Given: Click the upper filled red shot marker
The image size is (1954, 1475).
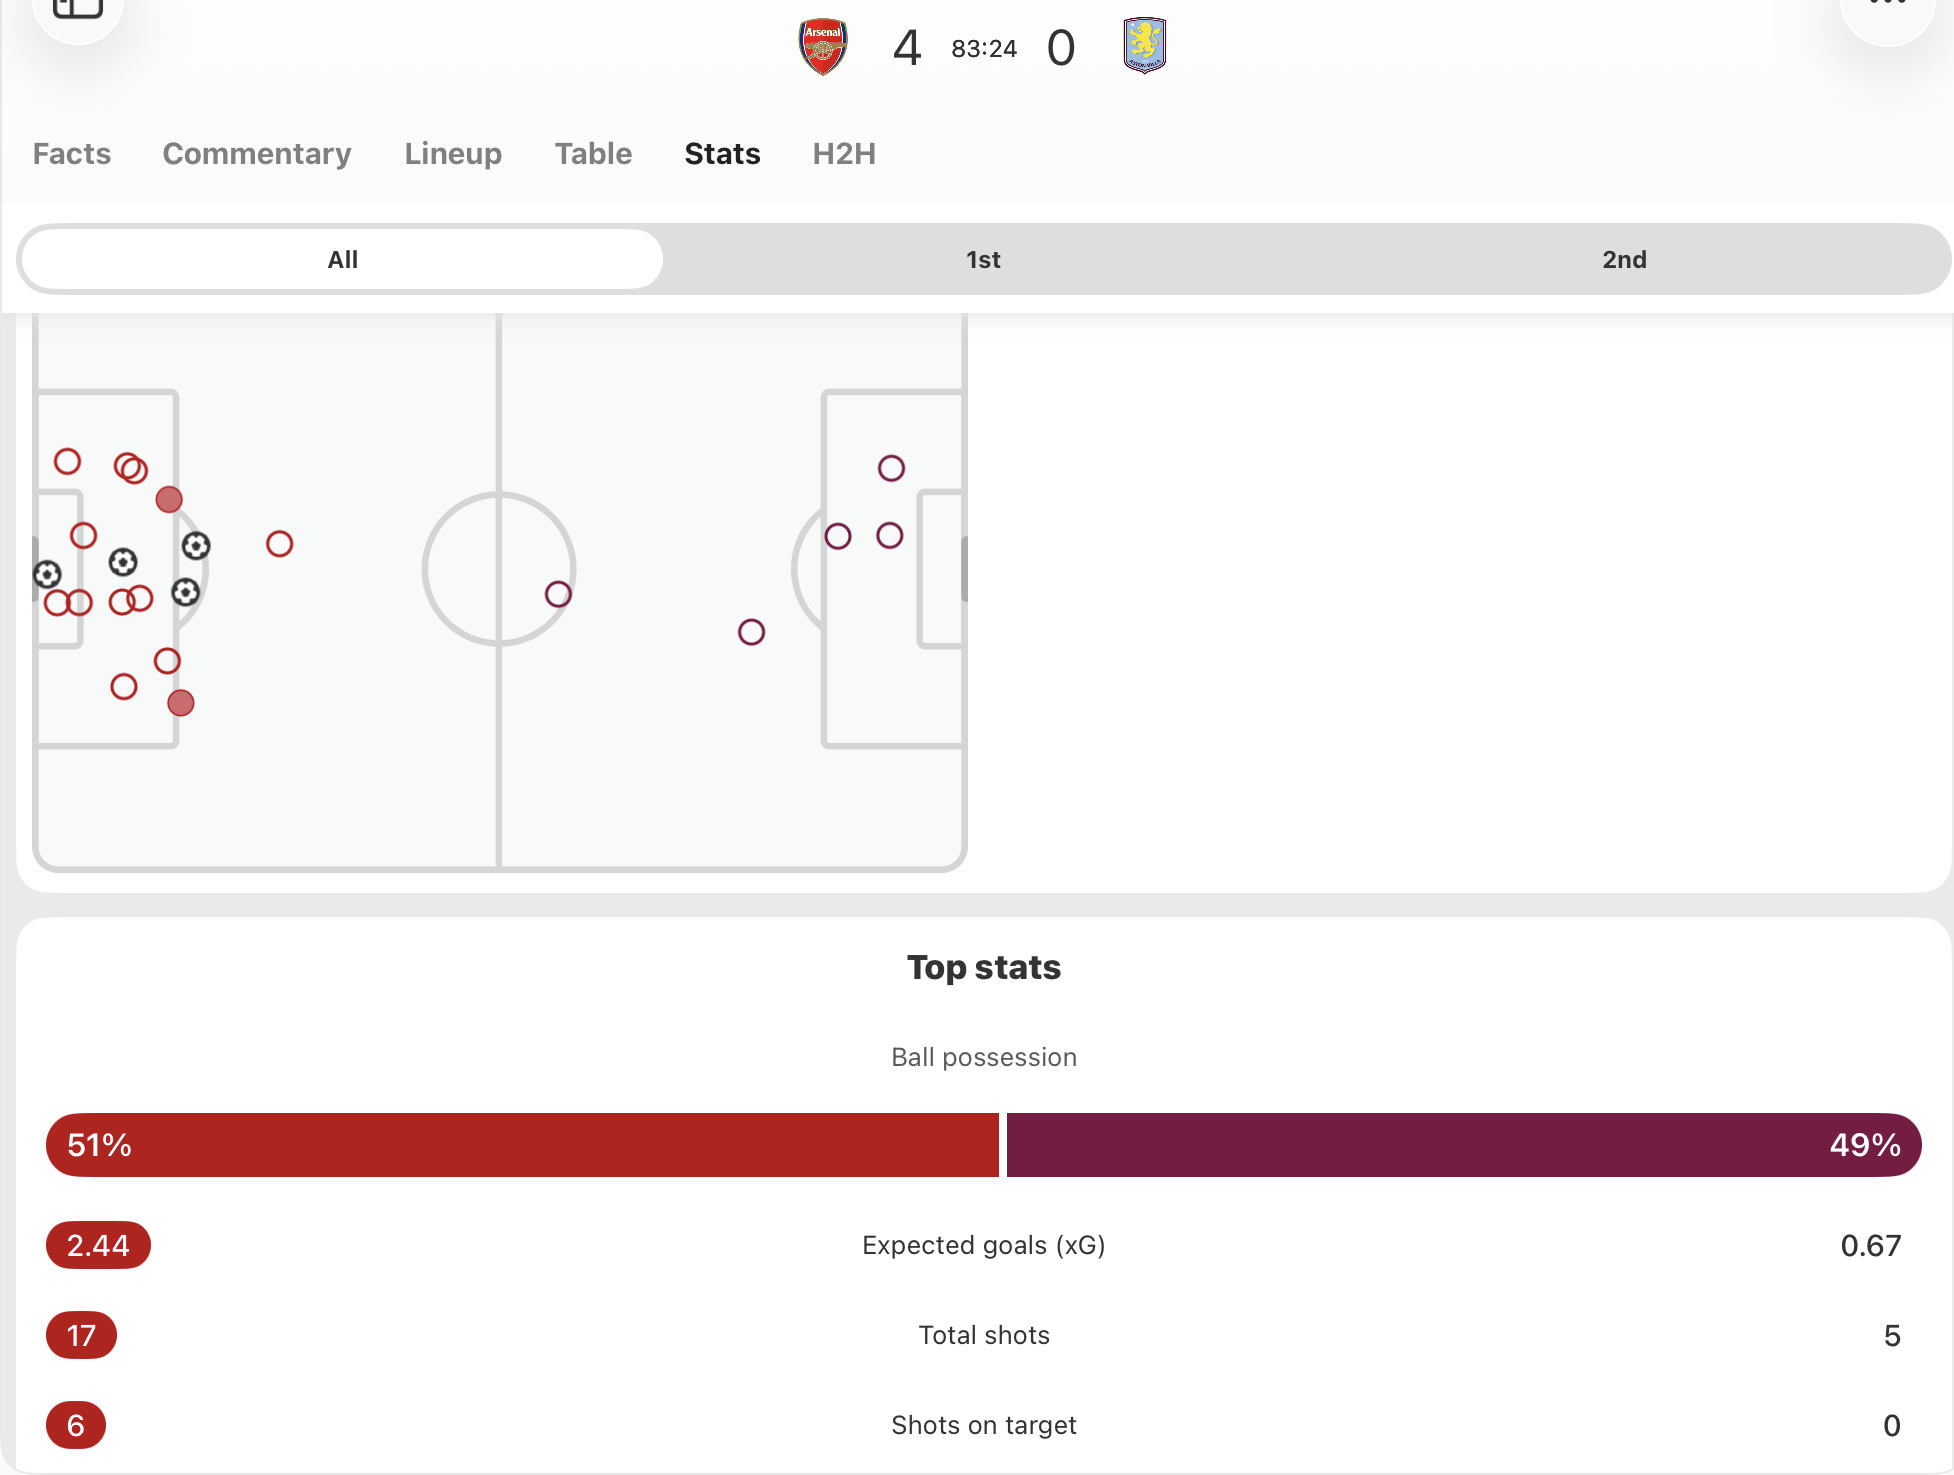Looking at the screenshot, I should [x=169, y=499].
